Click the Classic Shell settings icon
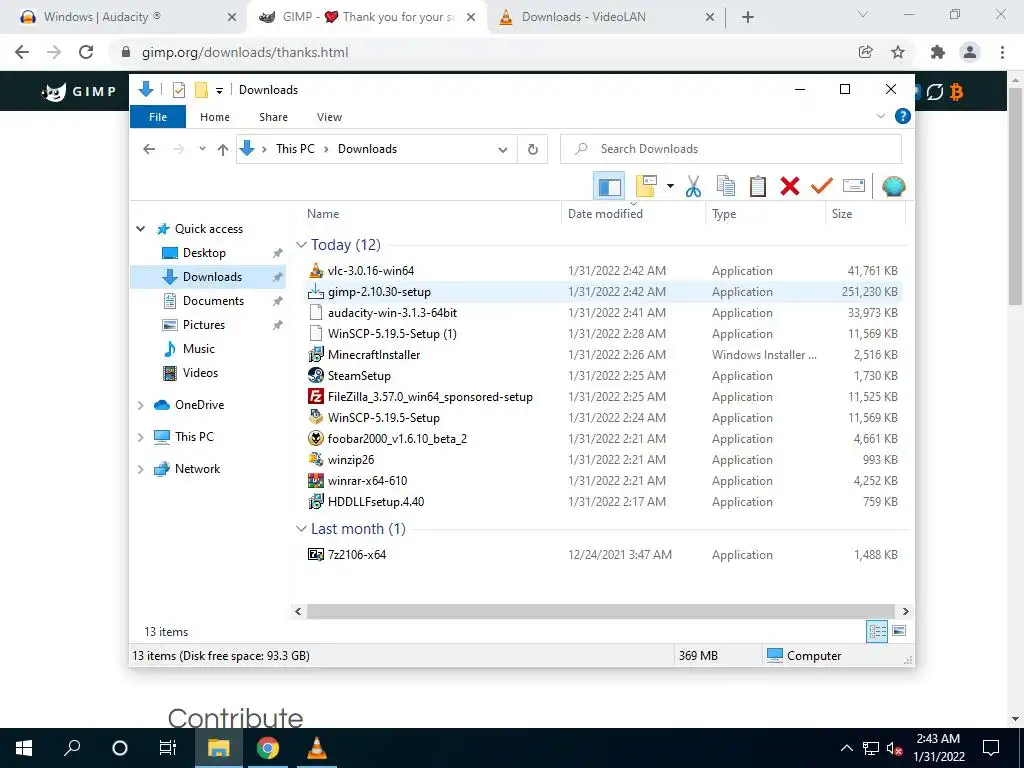The image size is (1024, 768). 893,186
